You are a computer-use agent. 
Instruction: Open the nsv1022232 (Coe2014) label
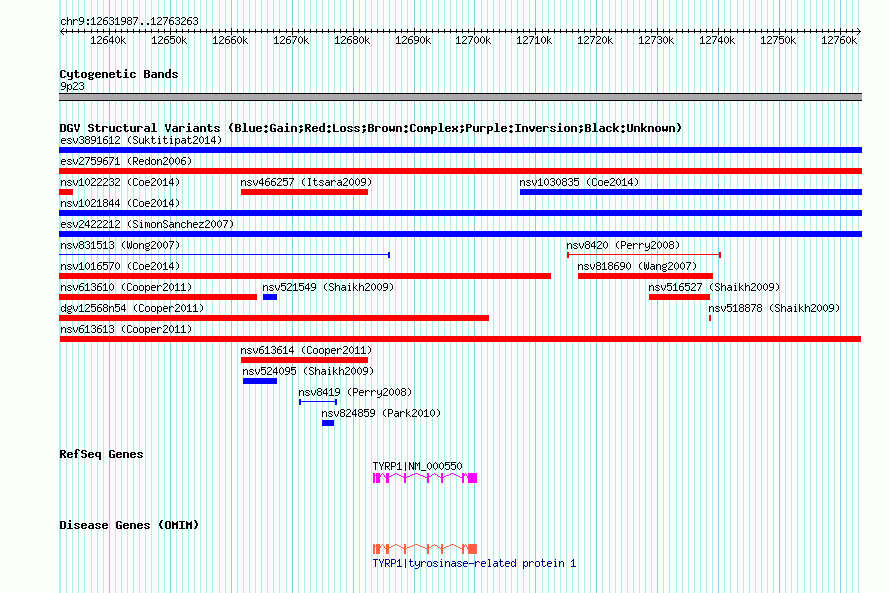(120, 182)
